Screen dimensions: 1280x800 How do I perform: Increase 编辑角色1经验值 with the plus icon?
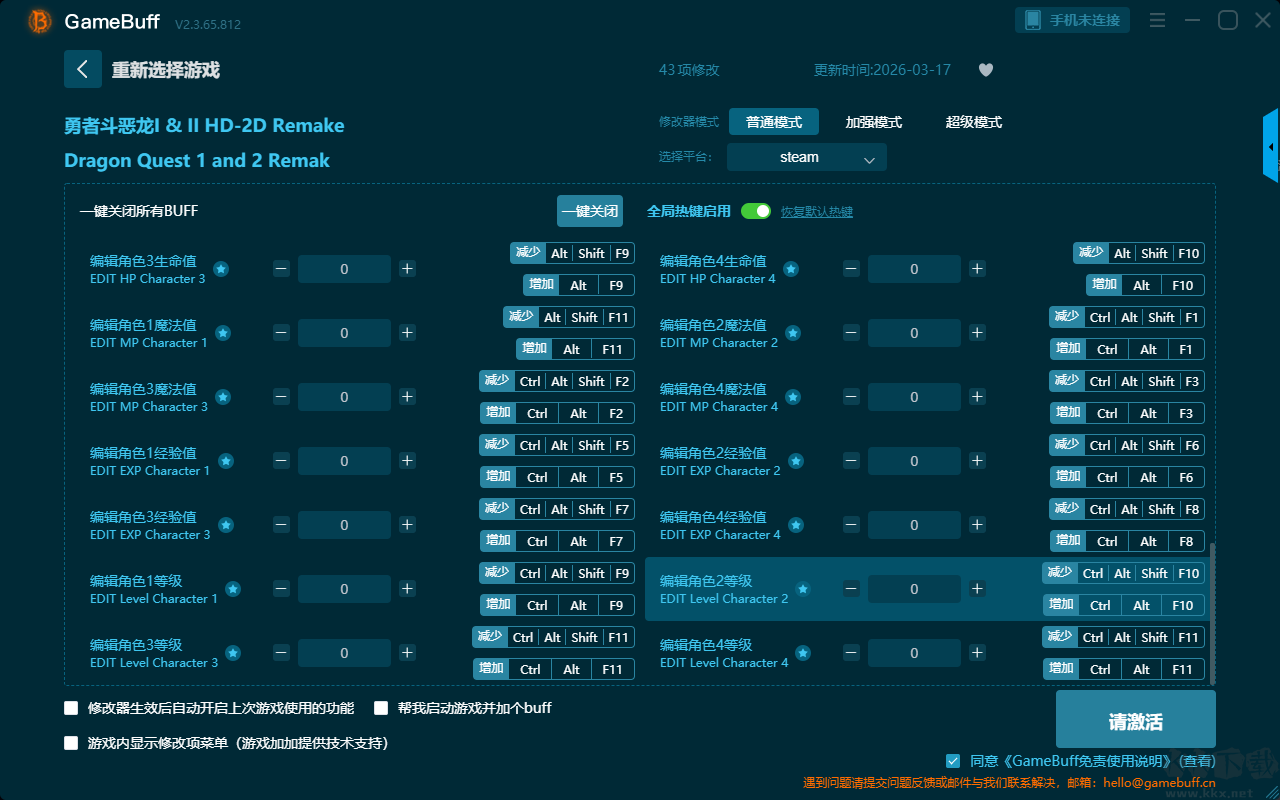(x=407, y=461)
